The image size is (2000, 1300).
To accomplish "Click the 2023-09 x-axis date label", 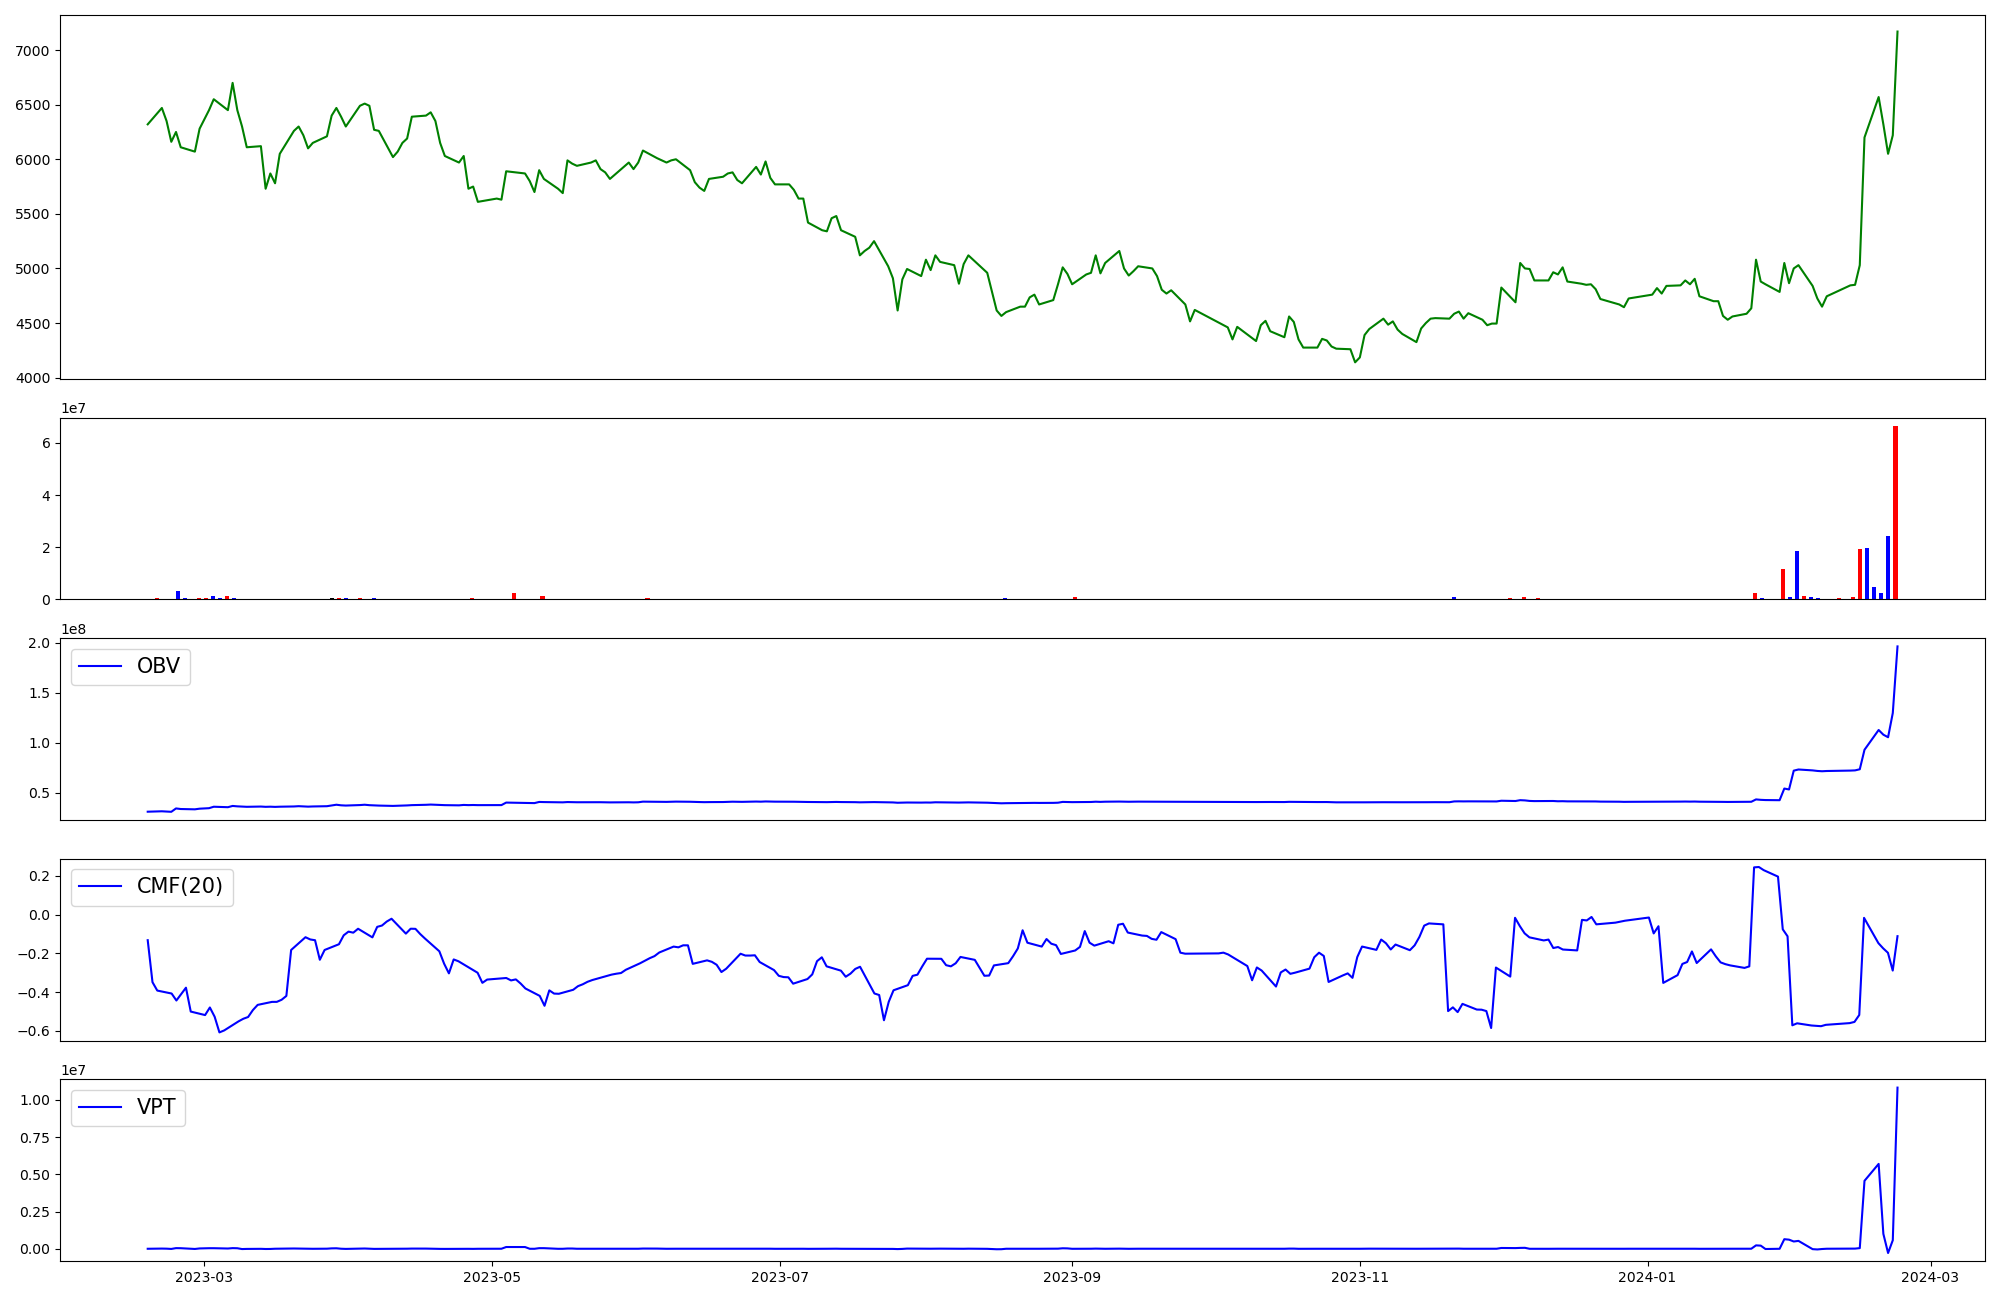I will pyautogui.click(x=1072, y=1277).
